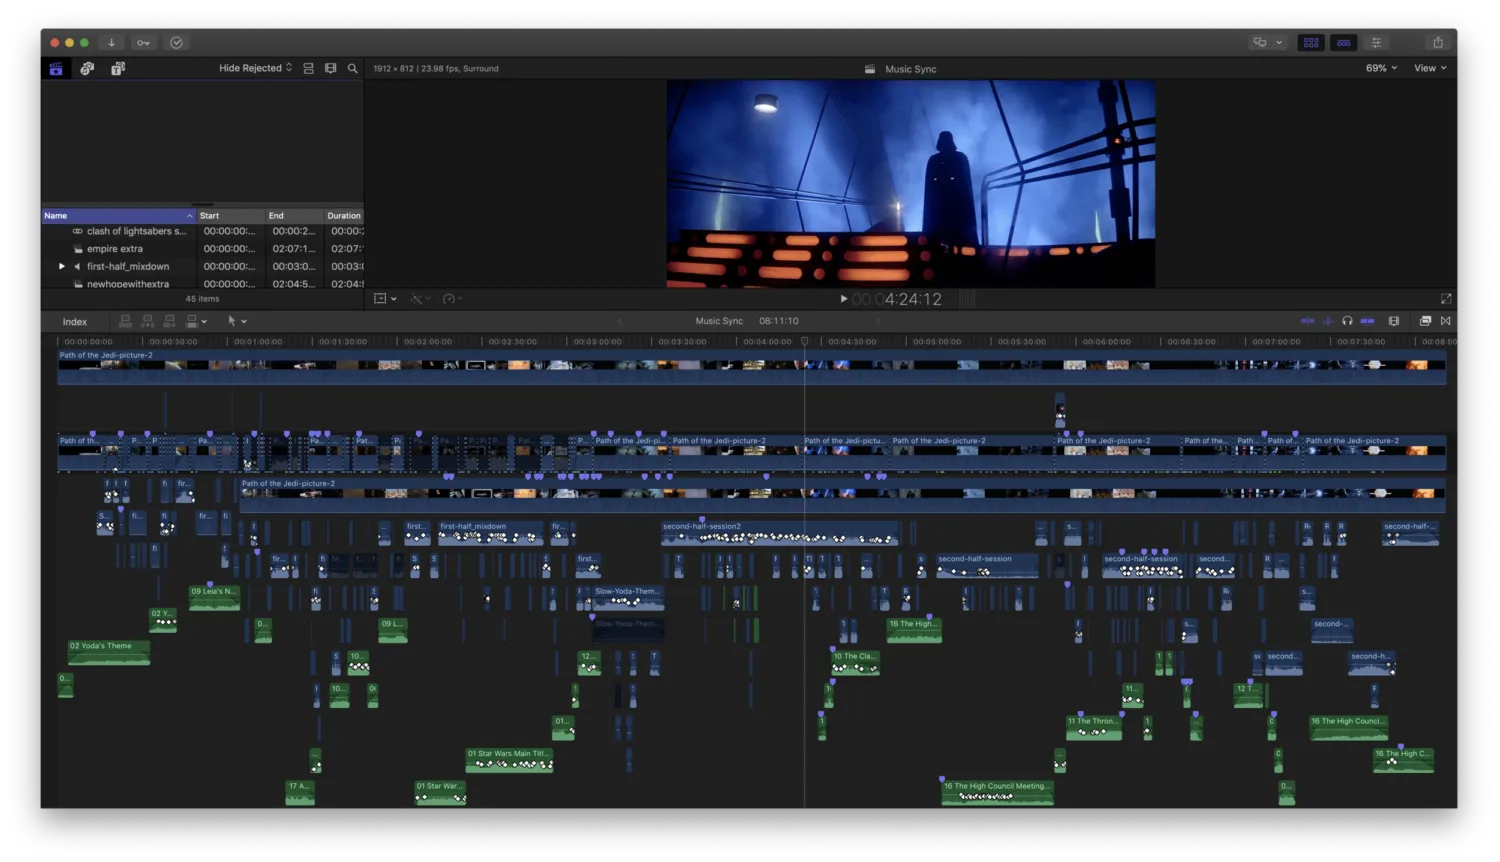Image resolution: width=1500 pixels, height=862 pixels.
Task: Select the 02 Yoda's Theme audio clip
Action: pos(109,652)
